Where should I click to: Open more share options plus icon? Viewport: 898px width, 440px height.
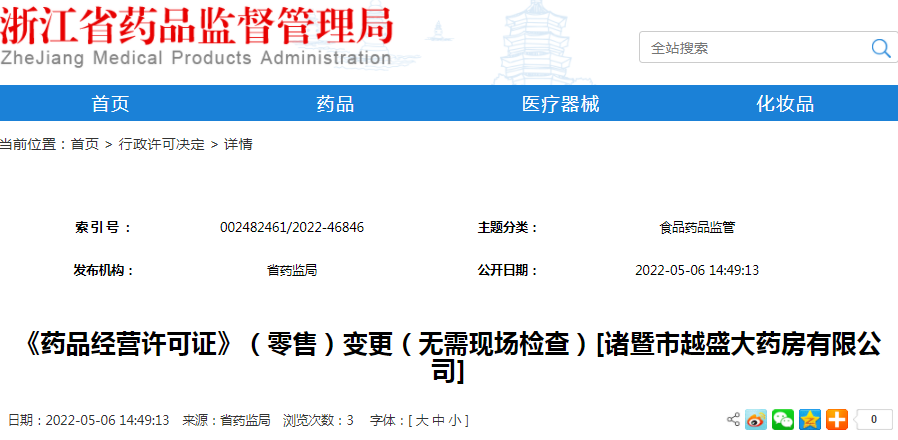tap(837, 420)
